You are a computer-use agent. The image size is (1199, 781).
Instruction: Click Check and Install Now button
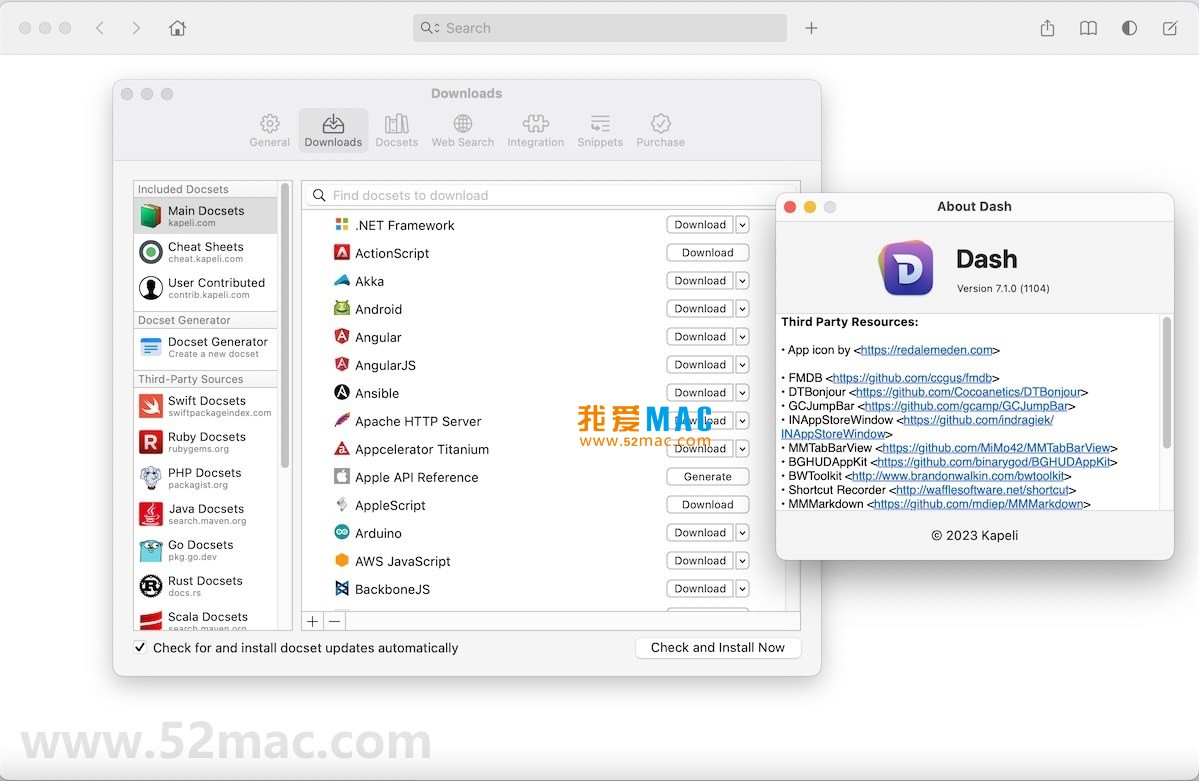click(x=718, y=648)
